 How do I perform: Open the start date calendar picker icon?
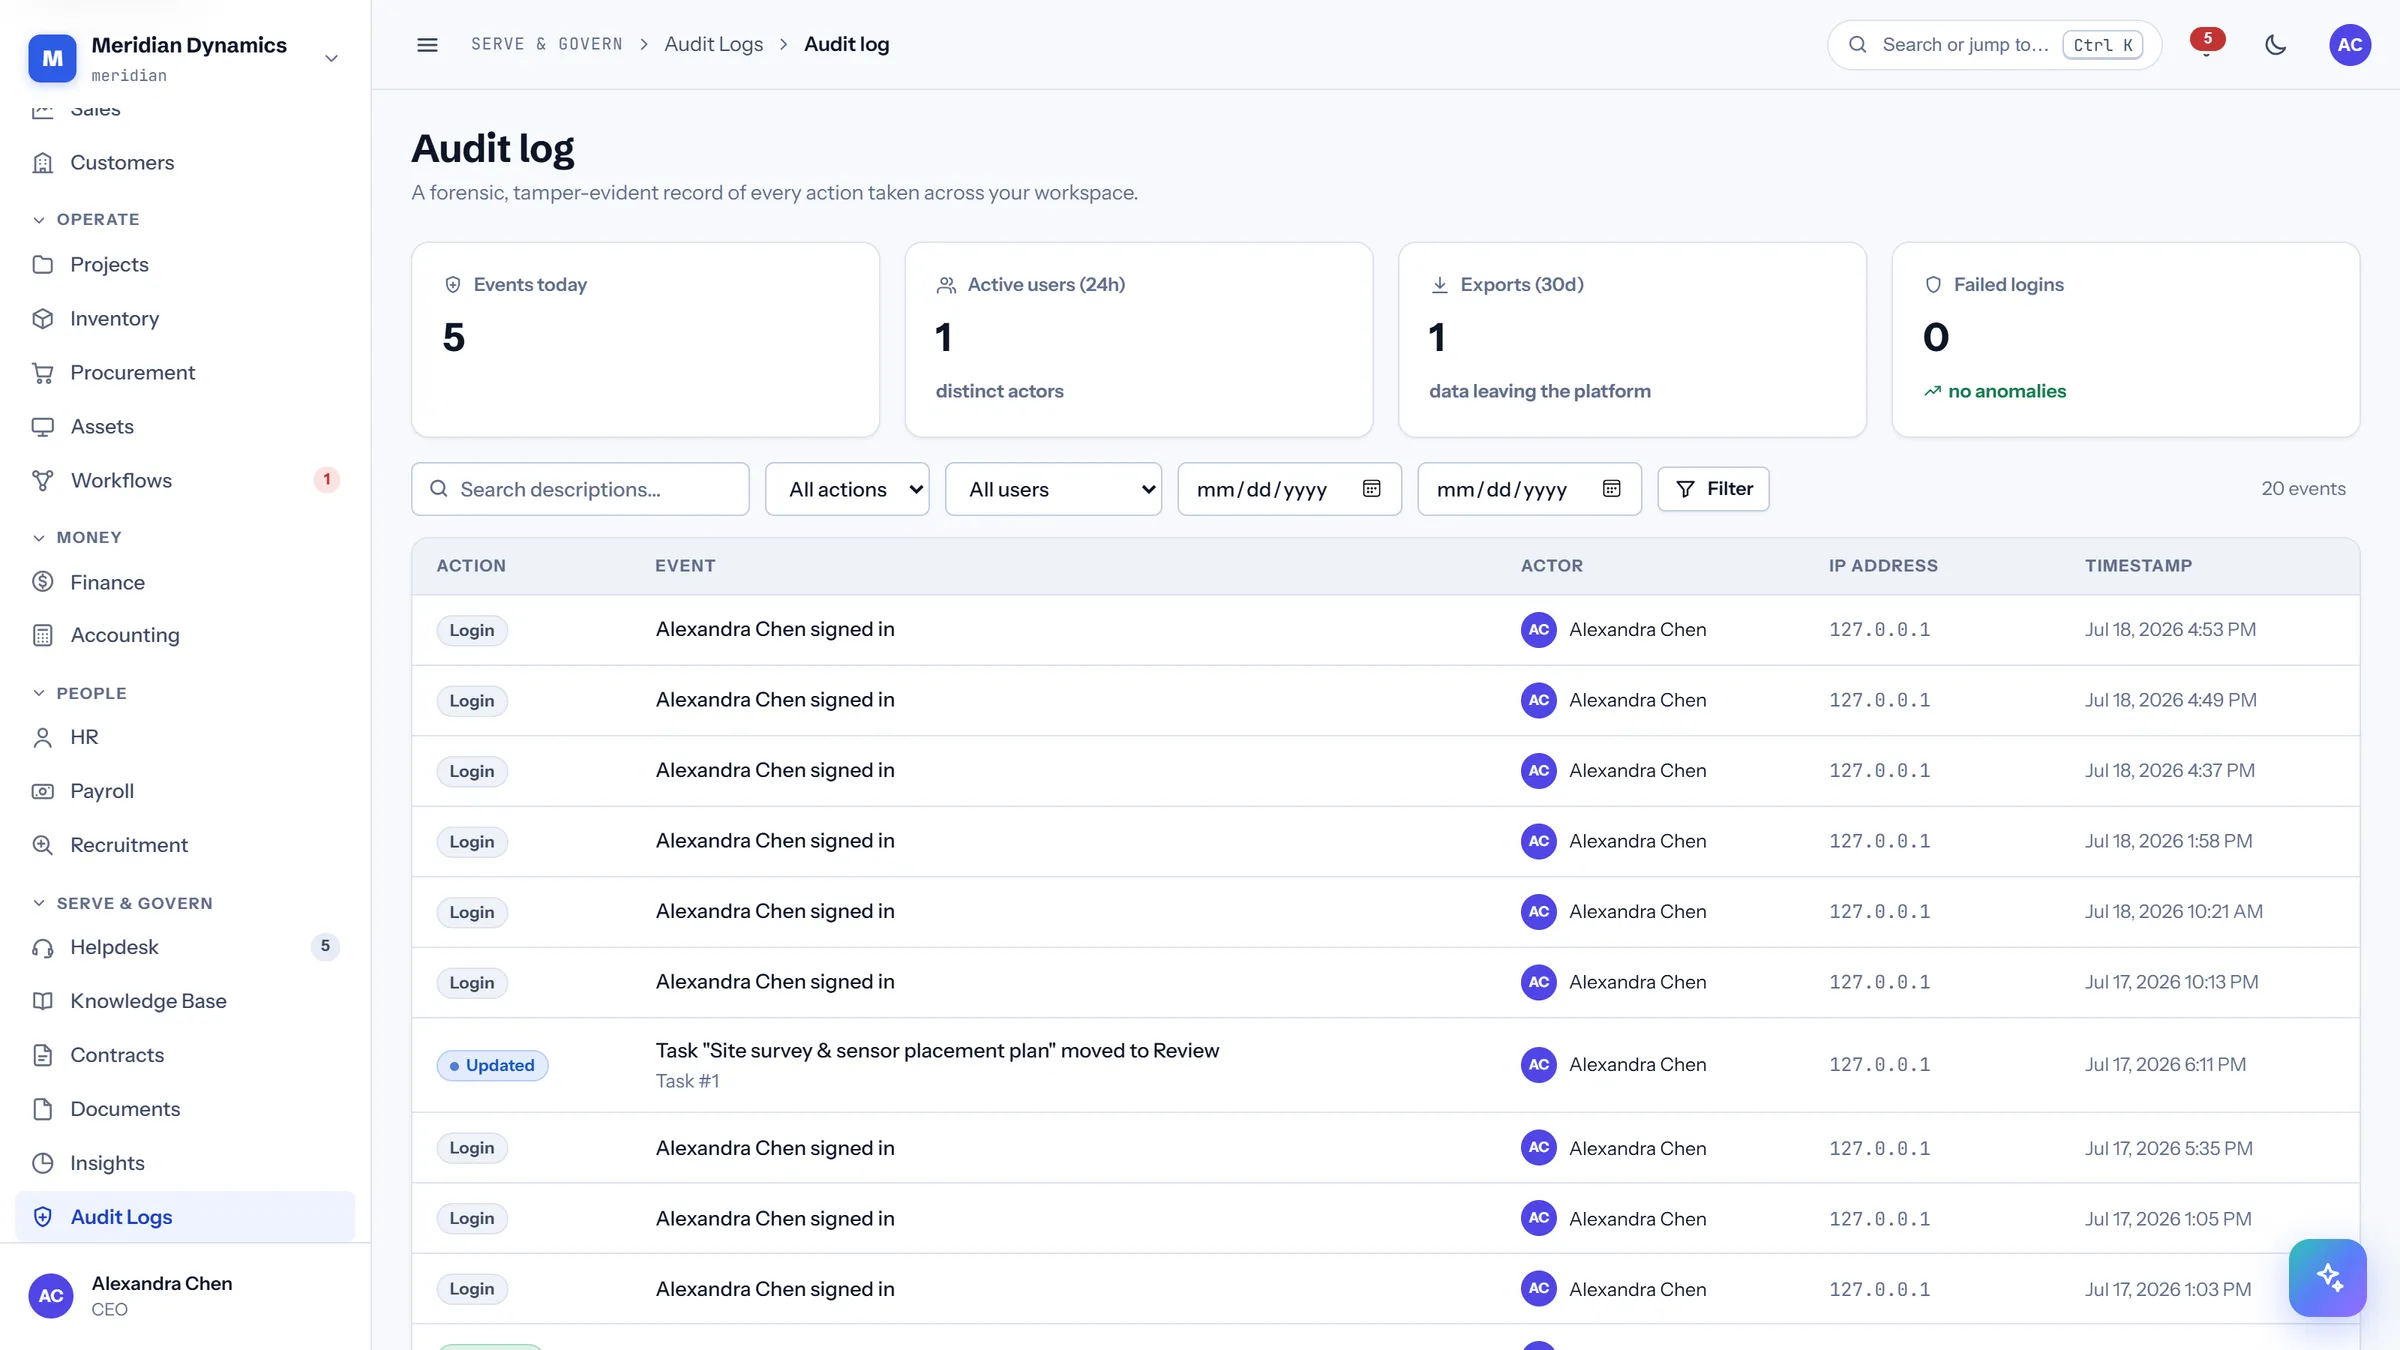[1371, 489]
